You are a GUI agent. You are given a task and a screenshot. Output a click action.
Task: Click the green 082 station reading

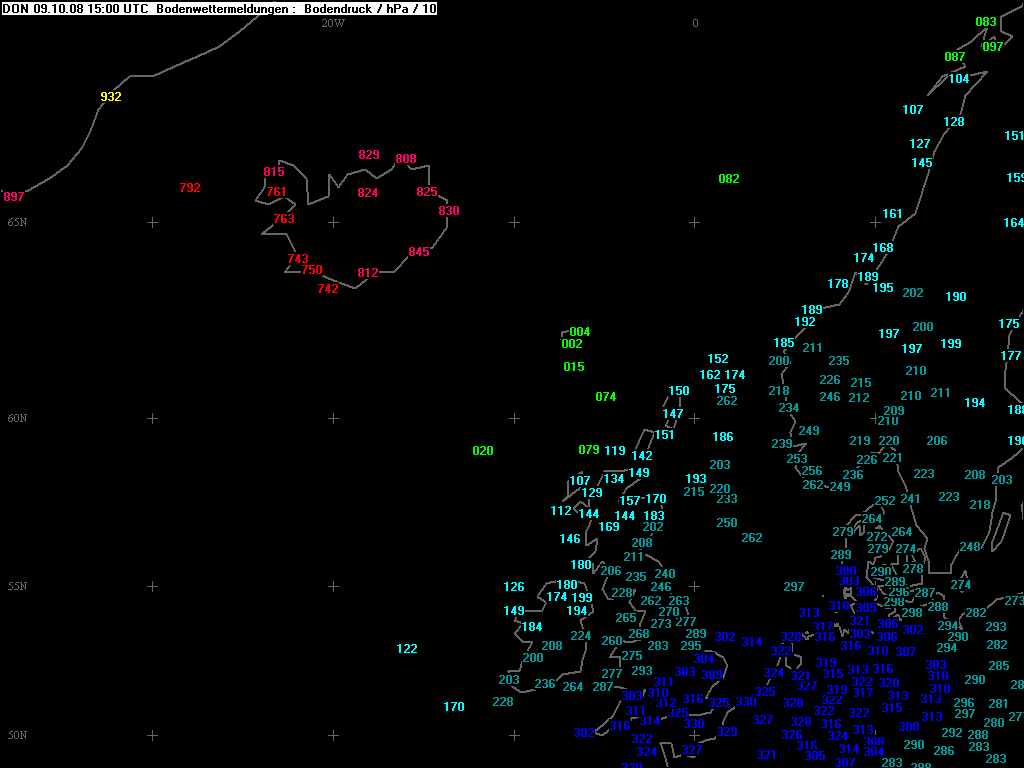pyautogui.click(x=729, y=179)
